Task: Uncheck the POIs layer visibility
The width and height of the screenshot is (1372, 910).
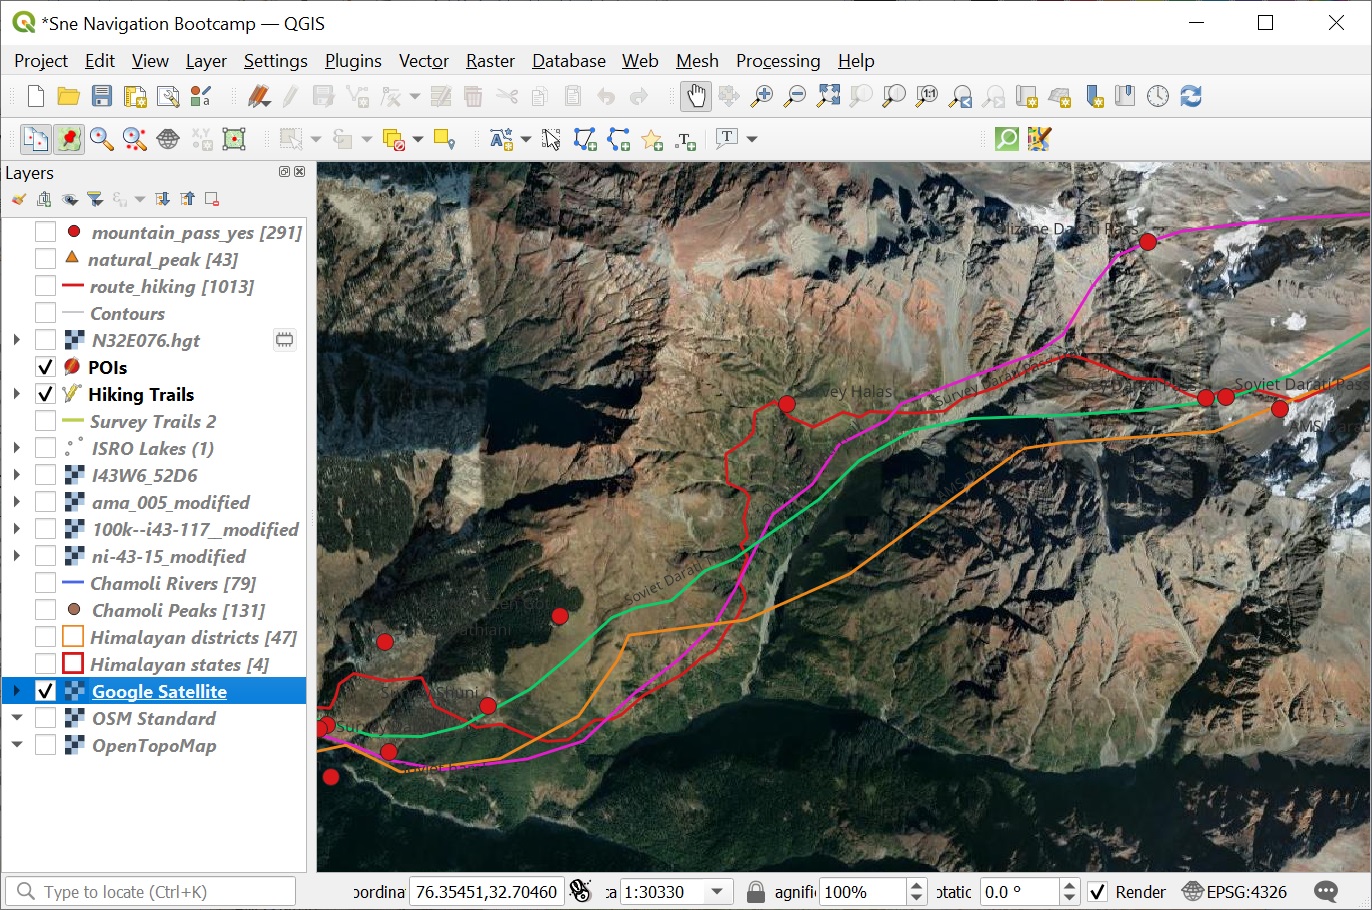Action: [x=45, y=367]
